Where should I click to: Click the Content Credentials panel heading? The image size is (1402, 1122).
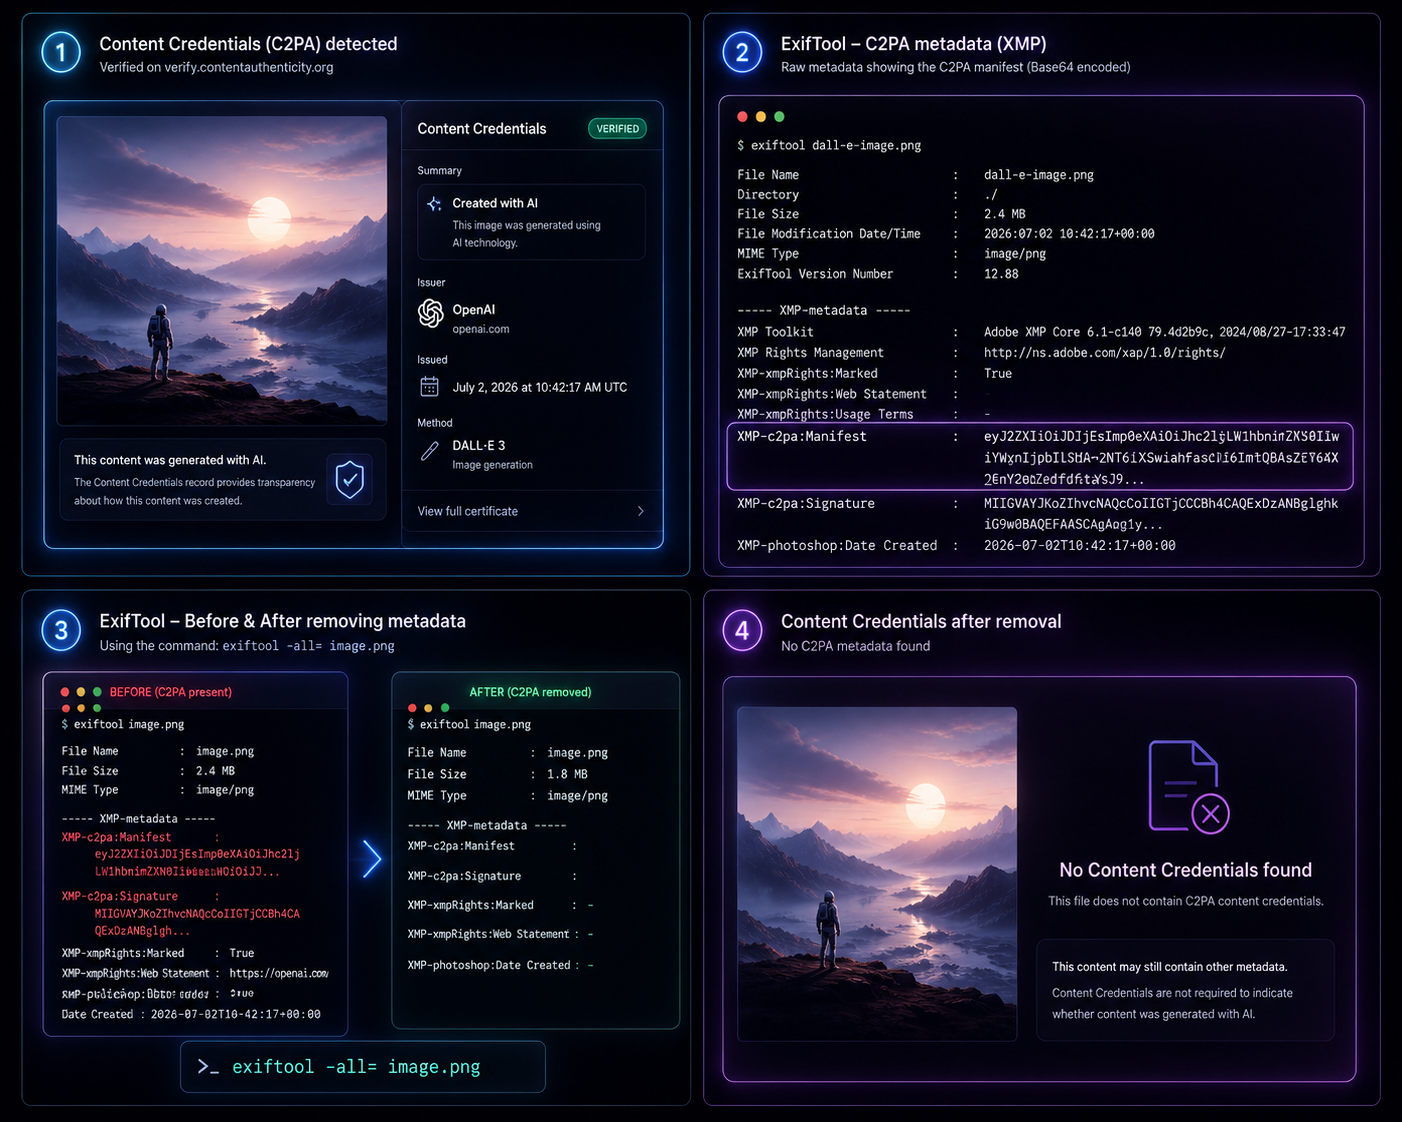point(482,129)
